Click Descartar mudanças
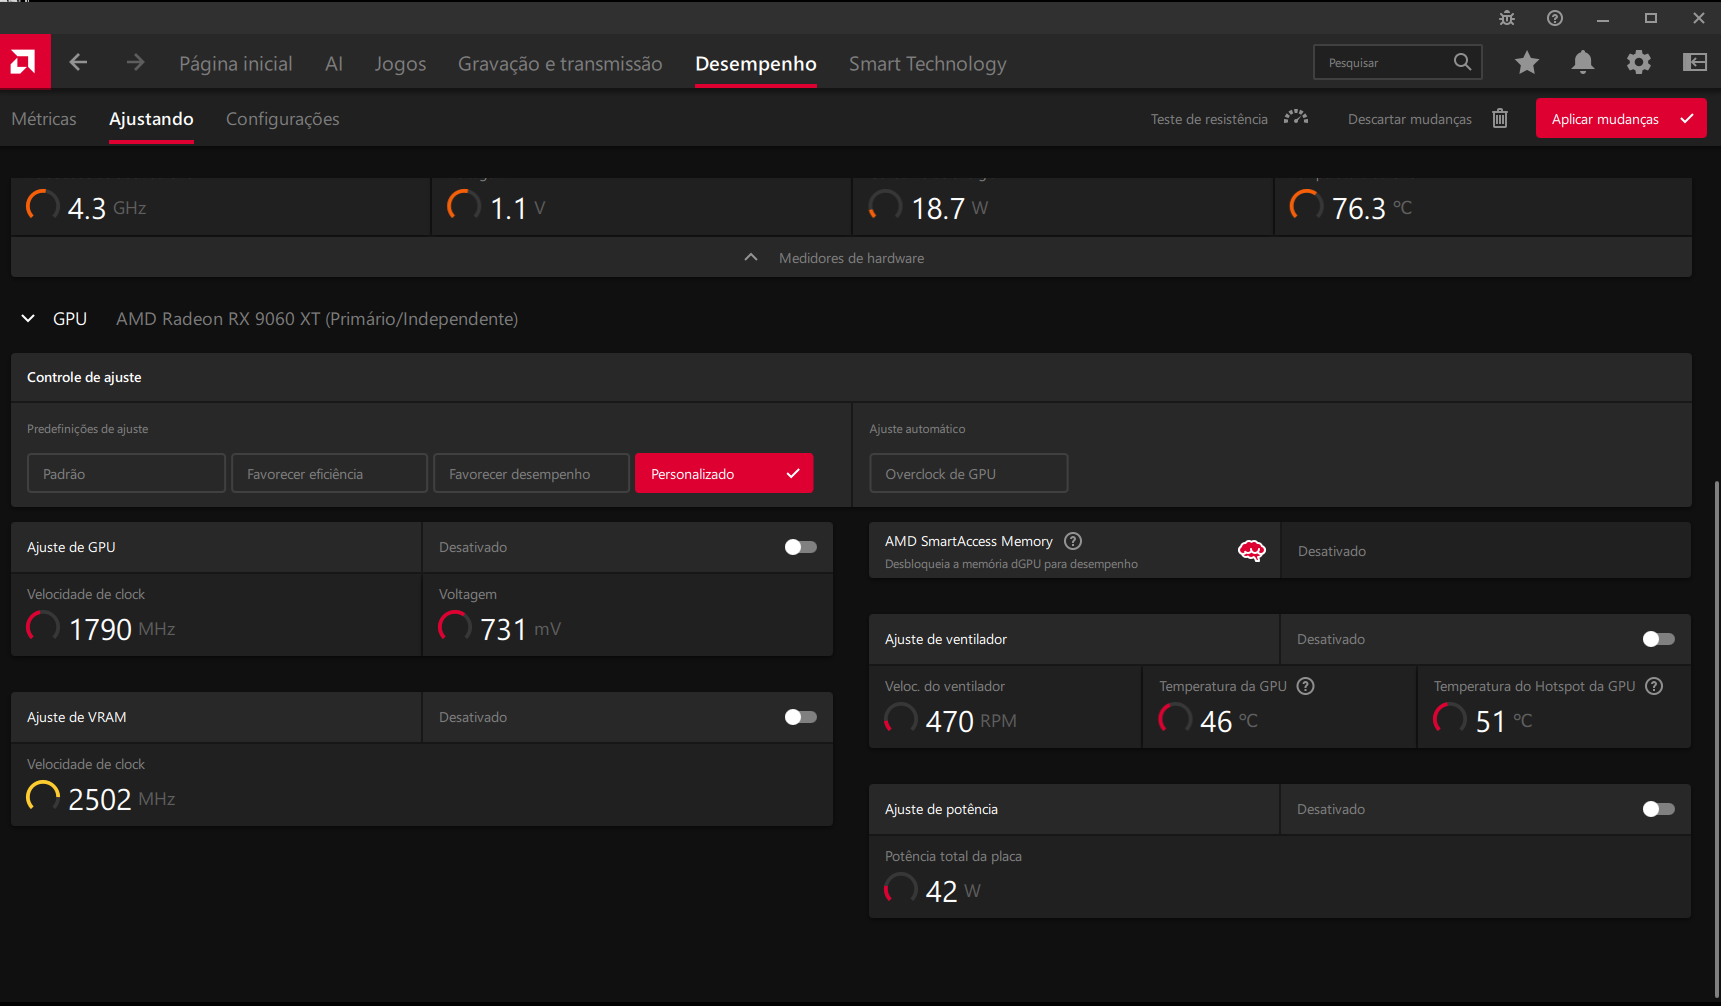Screen dimensions: 1721x1006 coord(1410,119)
